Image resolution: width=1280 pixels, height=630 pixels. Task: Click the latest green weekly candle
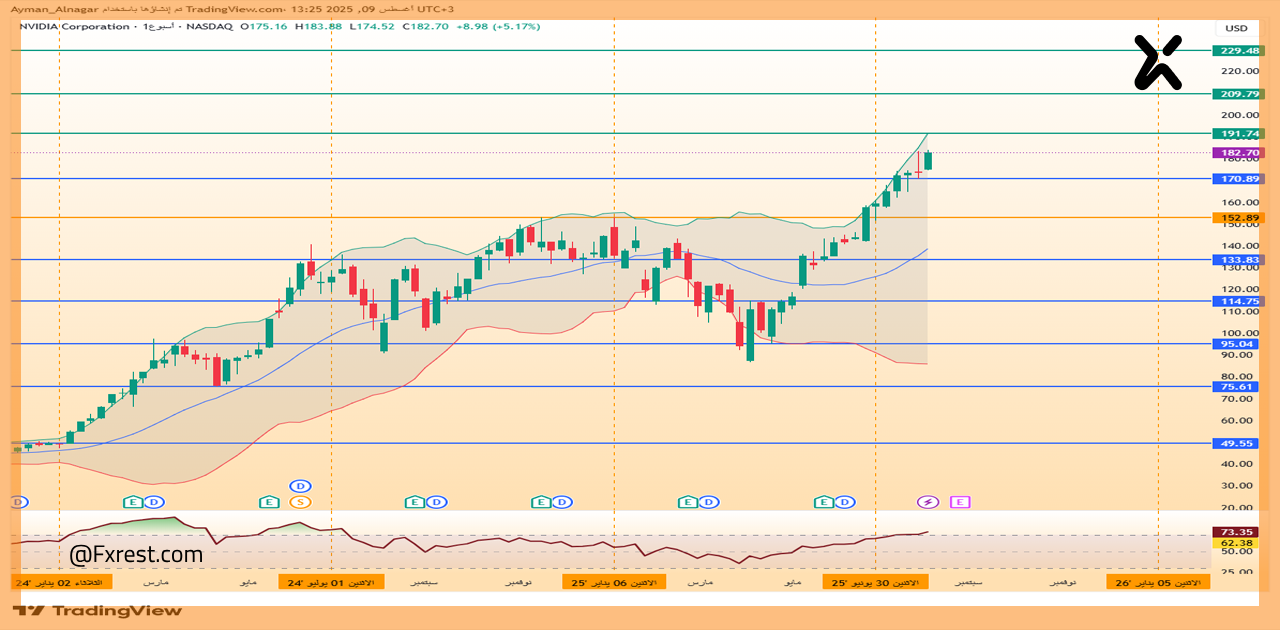(928, 160)
